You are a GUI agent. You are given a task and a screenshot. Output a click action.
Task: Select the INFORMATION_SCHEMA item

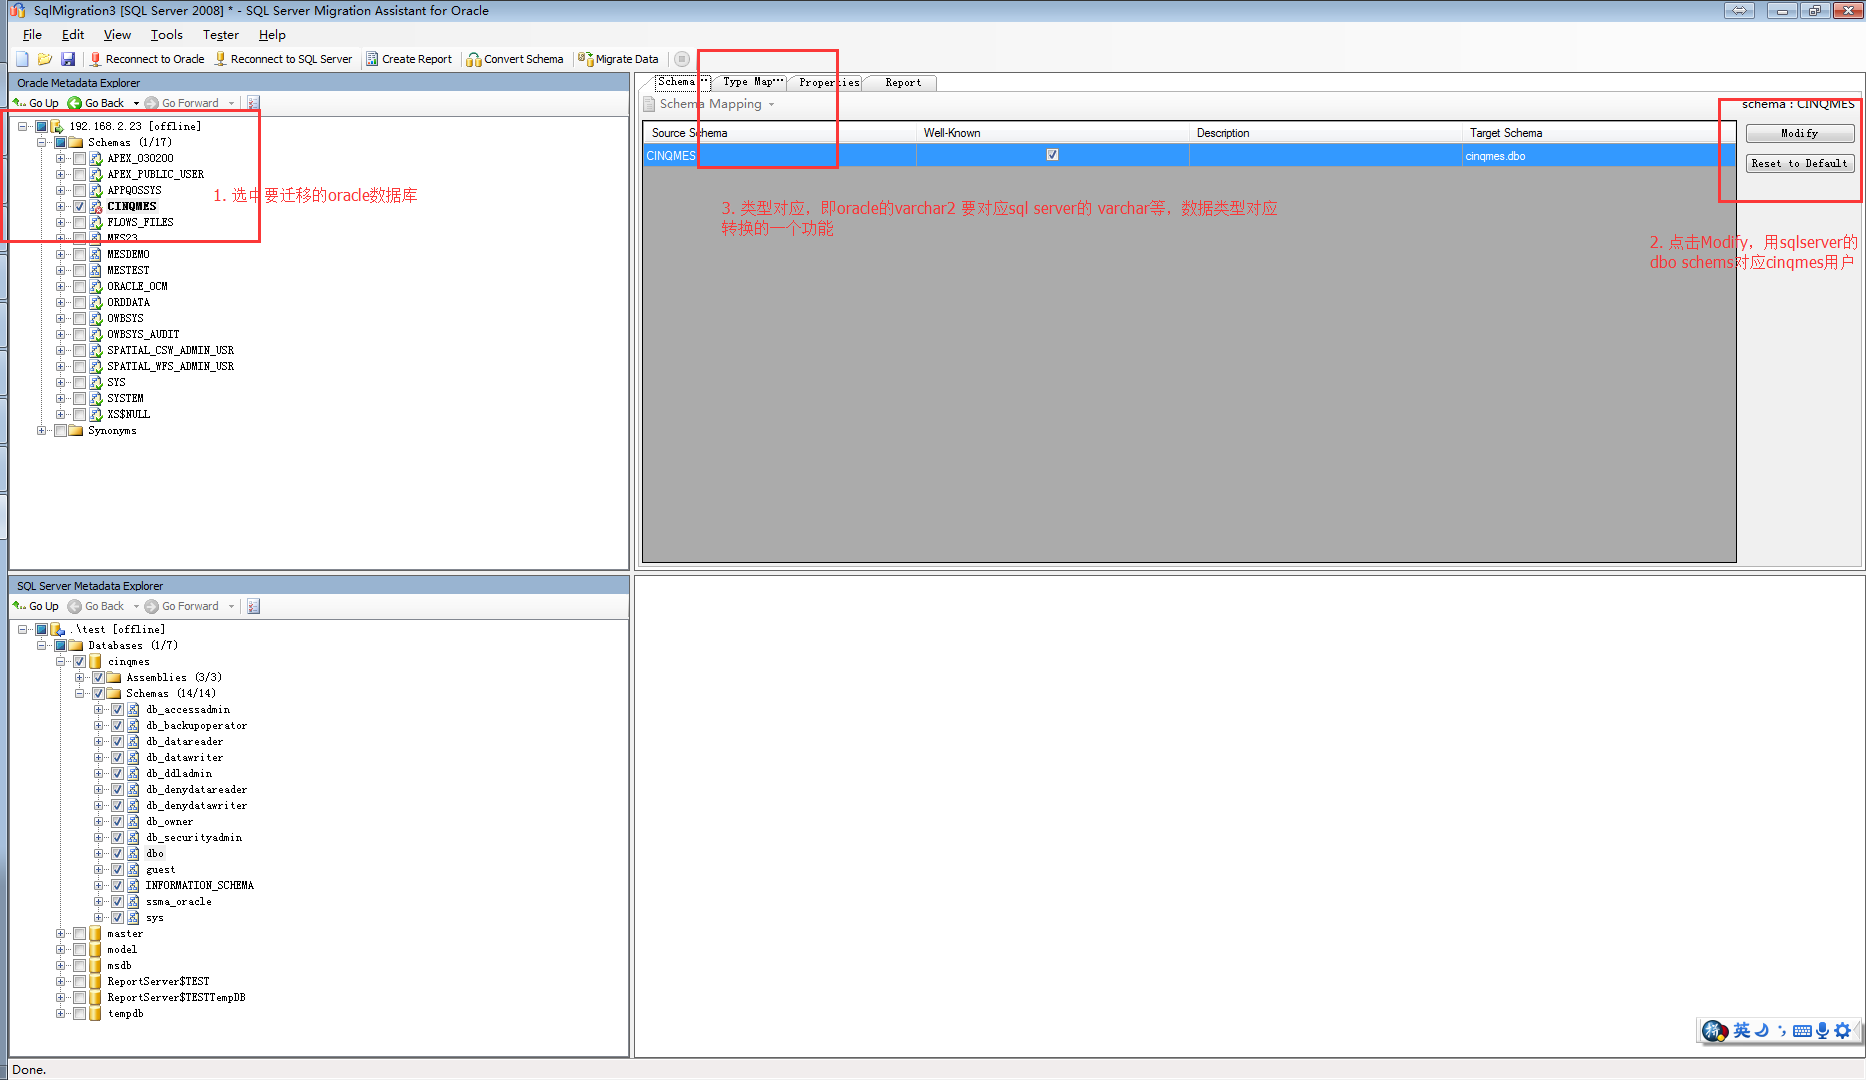[199, 885]
